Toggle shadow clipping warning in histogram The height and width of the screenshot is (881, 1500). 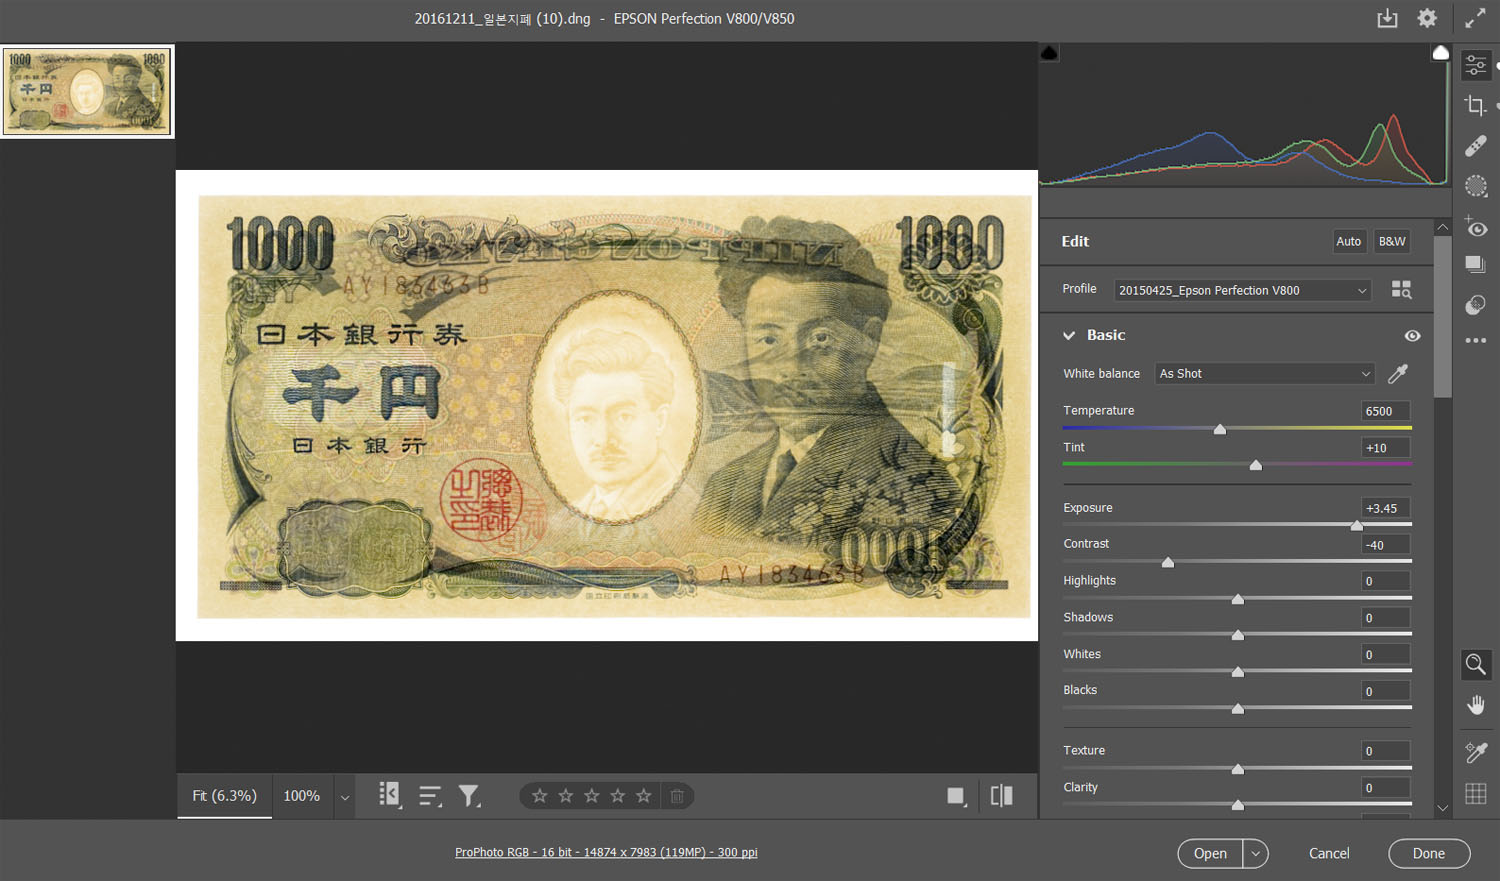(x=1049, y=53)
